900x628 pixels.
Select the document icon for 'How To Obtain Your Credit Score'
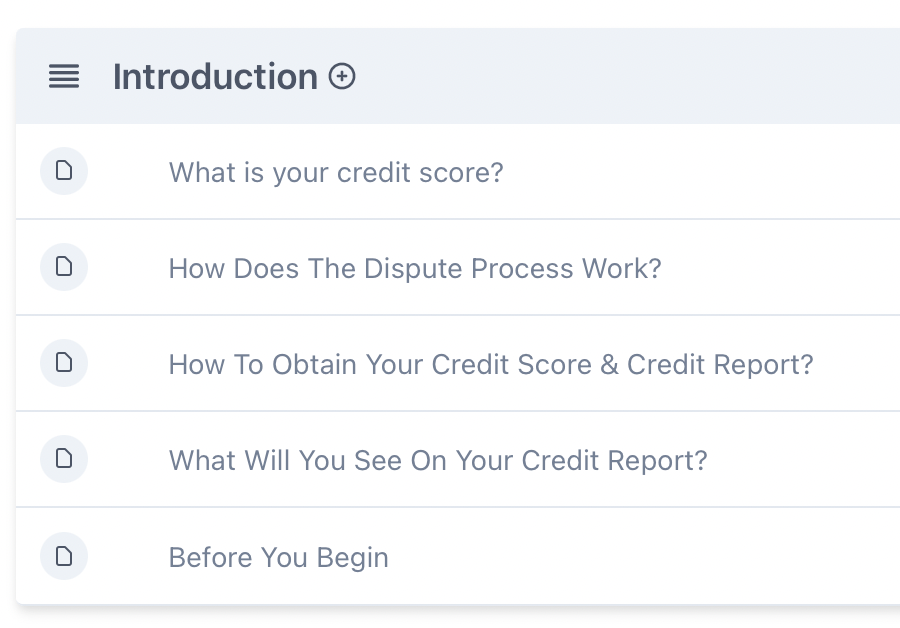coord(64,363)
